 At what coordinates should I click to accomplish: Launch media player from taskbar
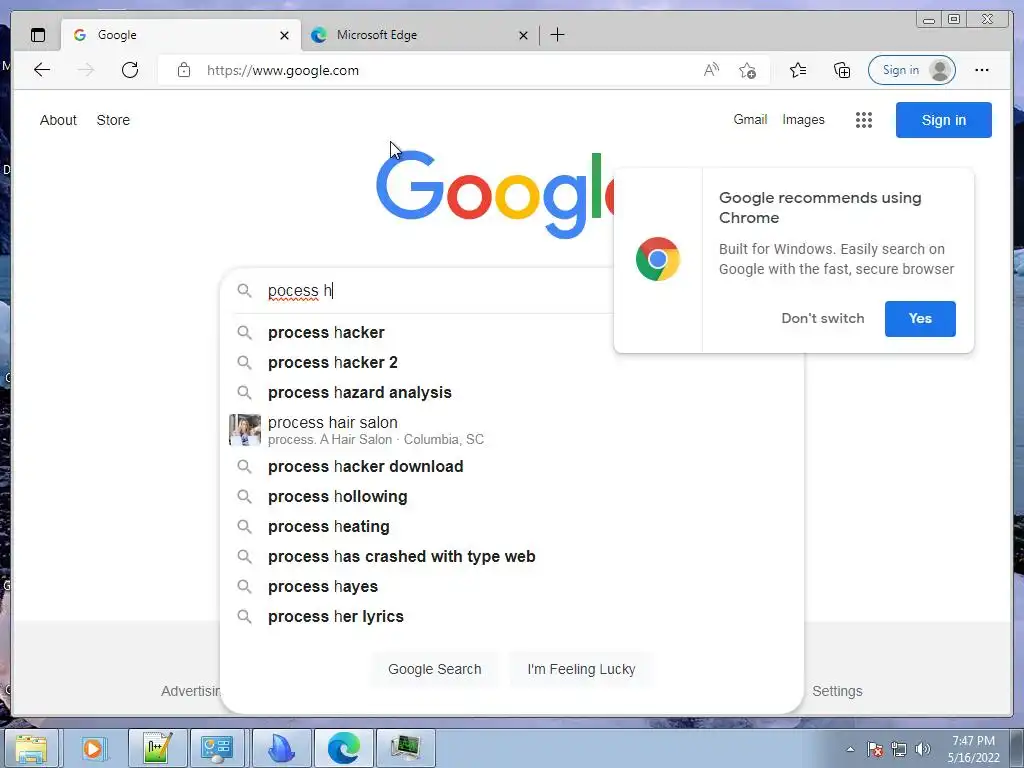click(x=94, y=748)
